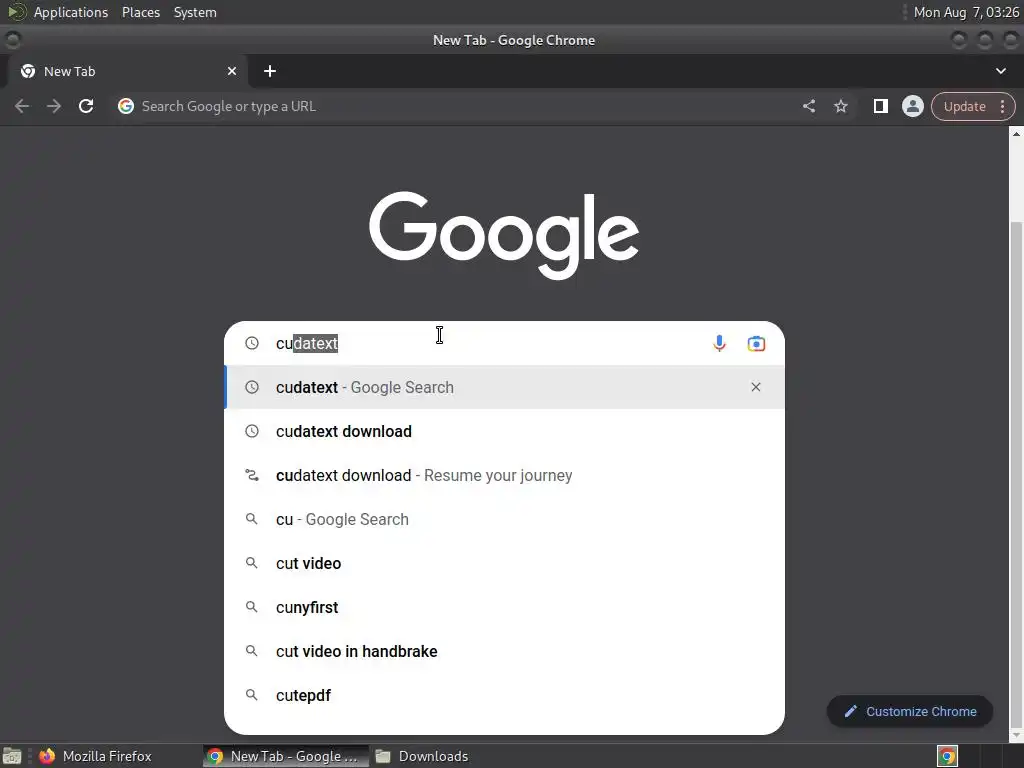Click the magnifier icon beside cutepdf
The width and height of the screenshot is (1024, 768).
251,695
